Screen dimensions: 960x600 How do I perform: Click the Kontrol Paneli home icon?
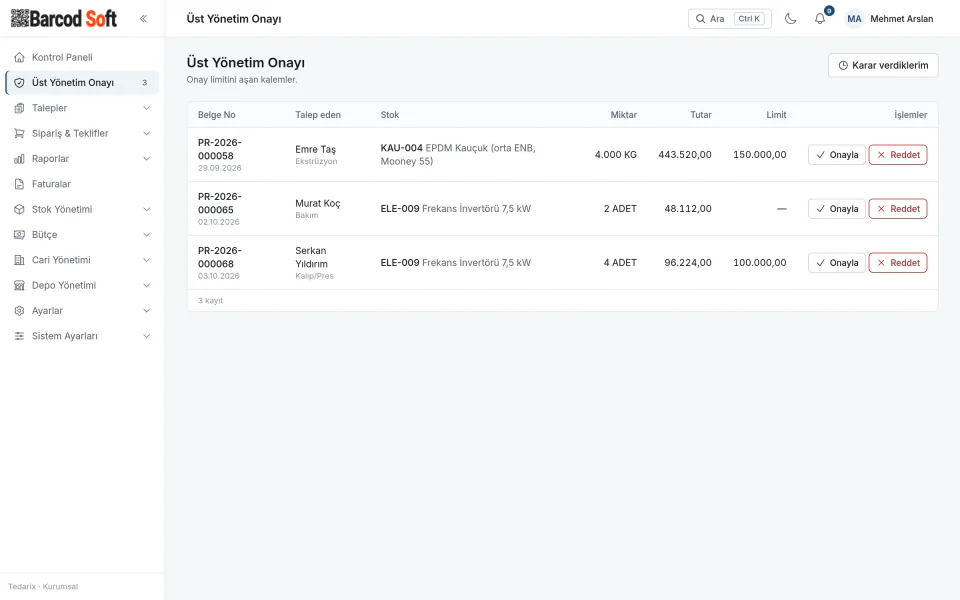[x=20, y=58]
